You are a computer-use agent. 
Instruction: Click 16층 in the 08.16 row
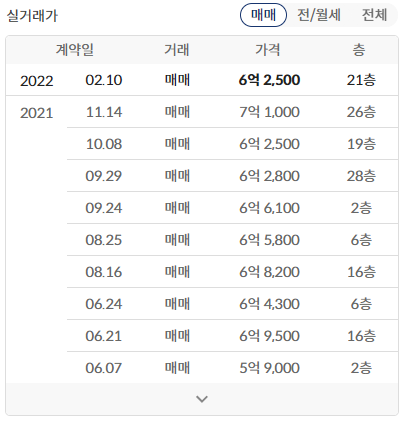click(x=361, y=272)
